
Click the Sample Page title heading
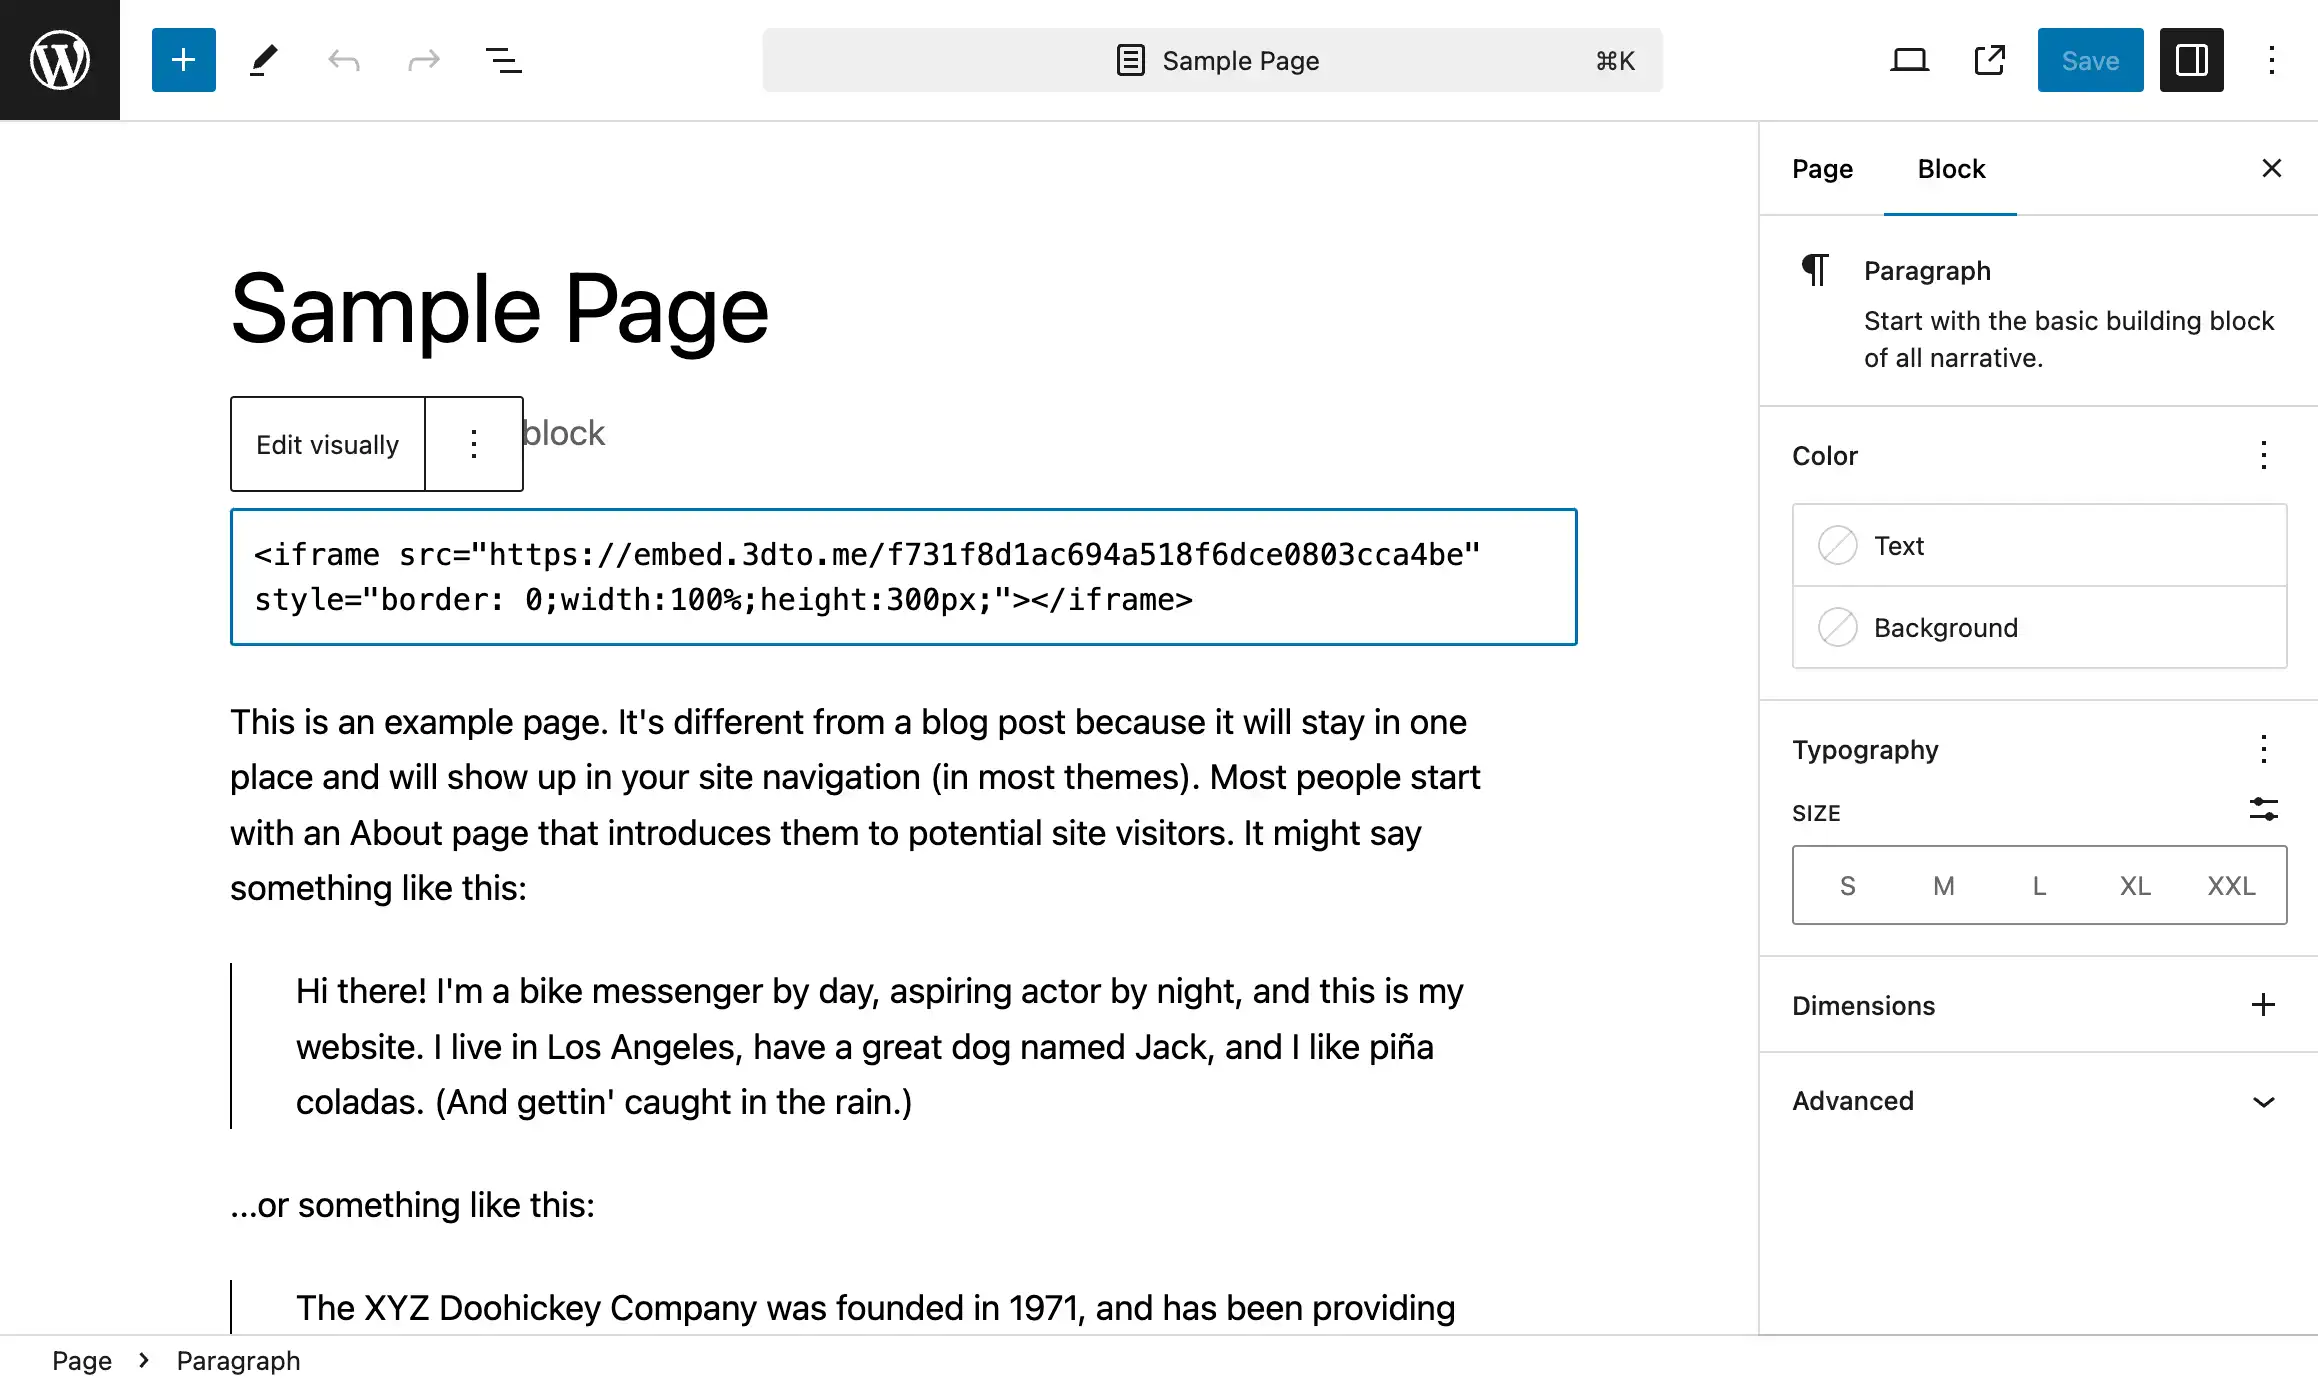[500, 310]
